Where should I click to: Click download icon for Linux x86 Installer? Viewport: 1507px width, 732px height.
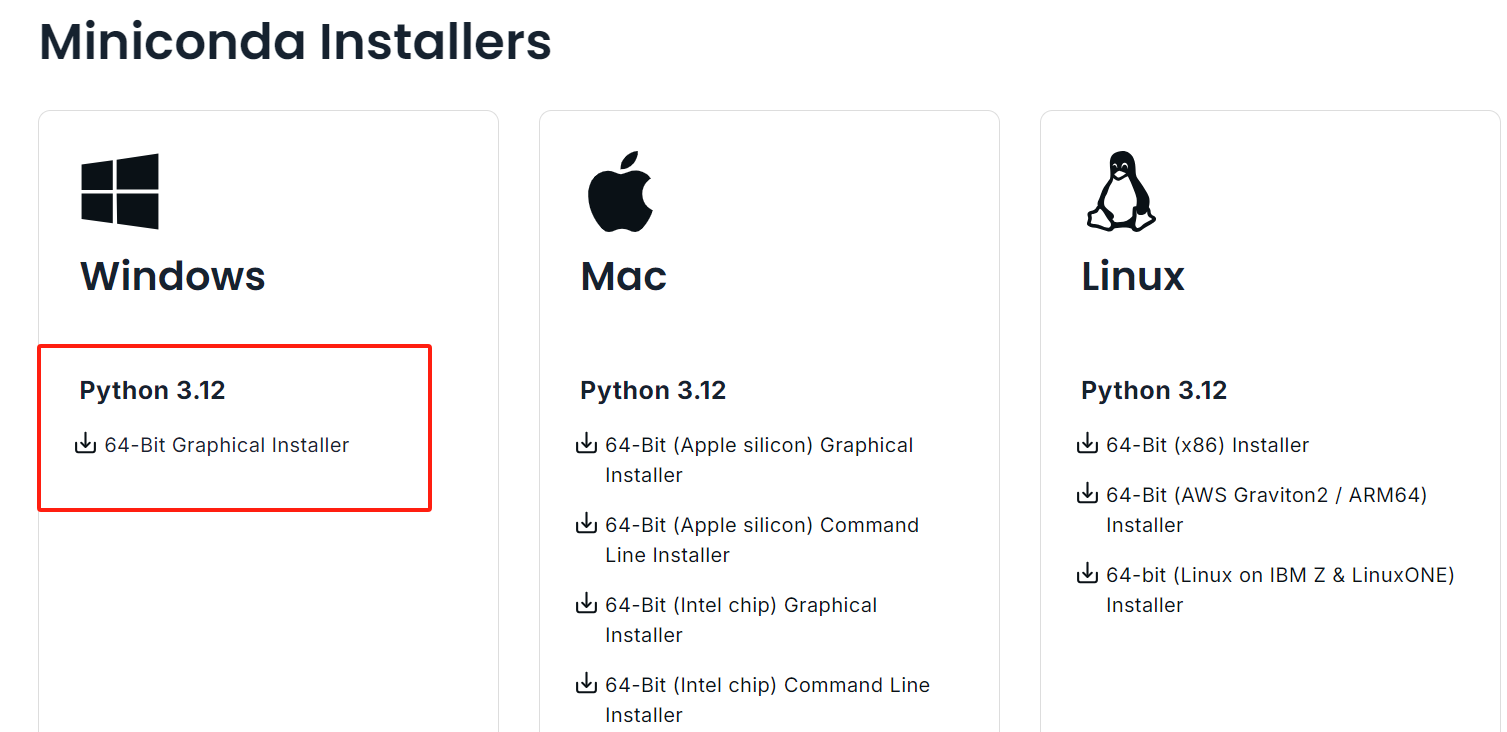coord(1088,444)
